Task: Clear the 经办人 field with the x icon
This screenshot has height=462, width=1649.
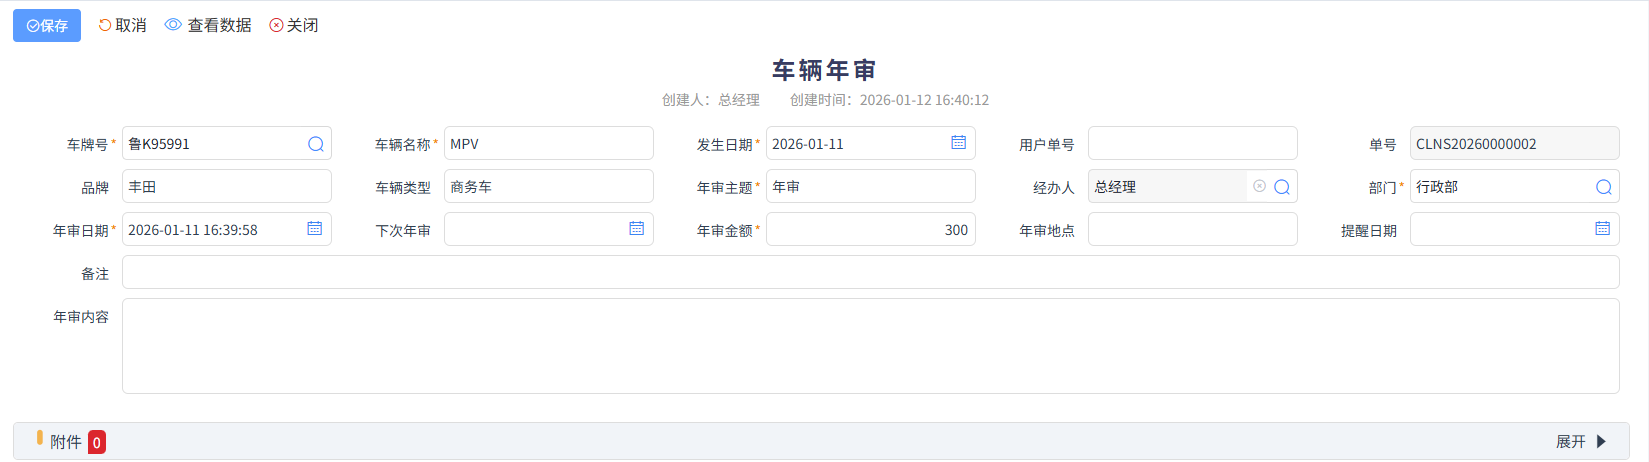Action: (1259, 186)
